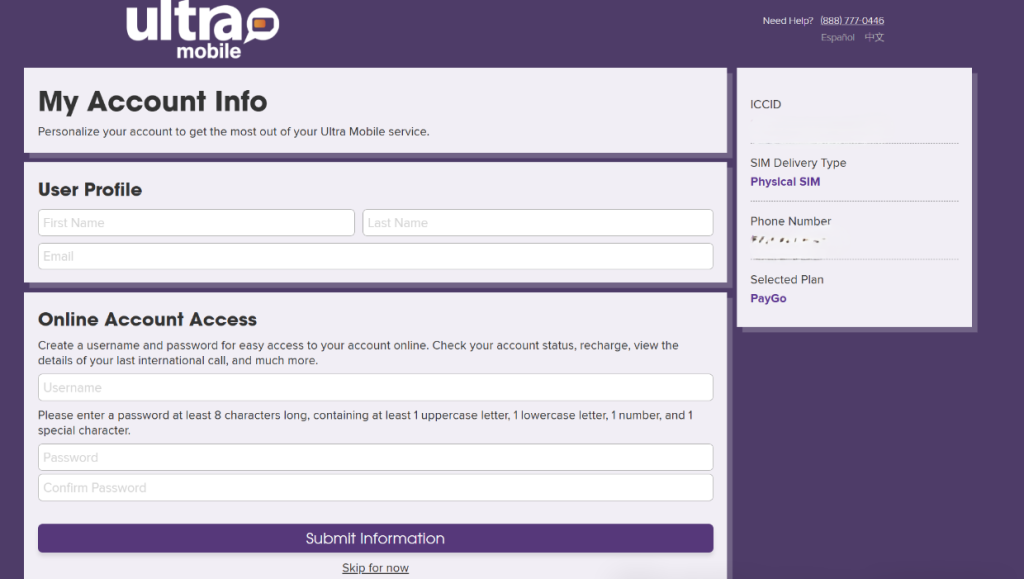Viewport: 1024px width, 579px height.
Task: Click the Phone Number label
Action: [x=790, y=221]
